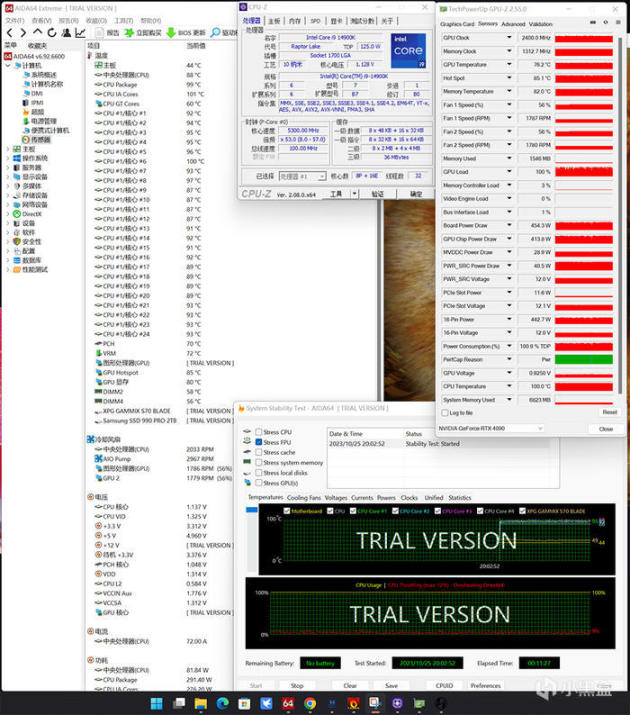The image size is (630, 715).
Task: Expand the 主板 tree node
Action: pyautogui.click(x=8, y=149)
